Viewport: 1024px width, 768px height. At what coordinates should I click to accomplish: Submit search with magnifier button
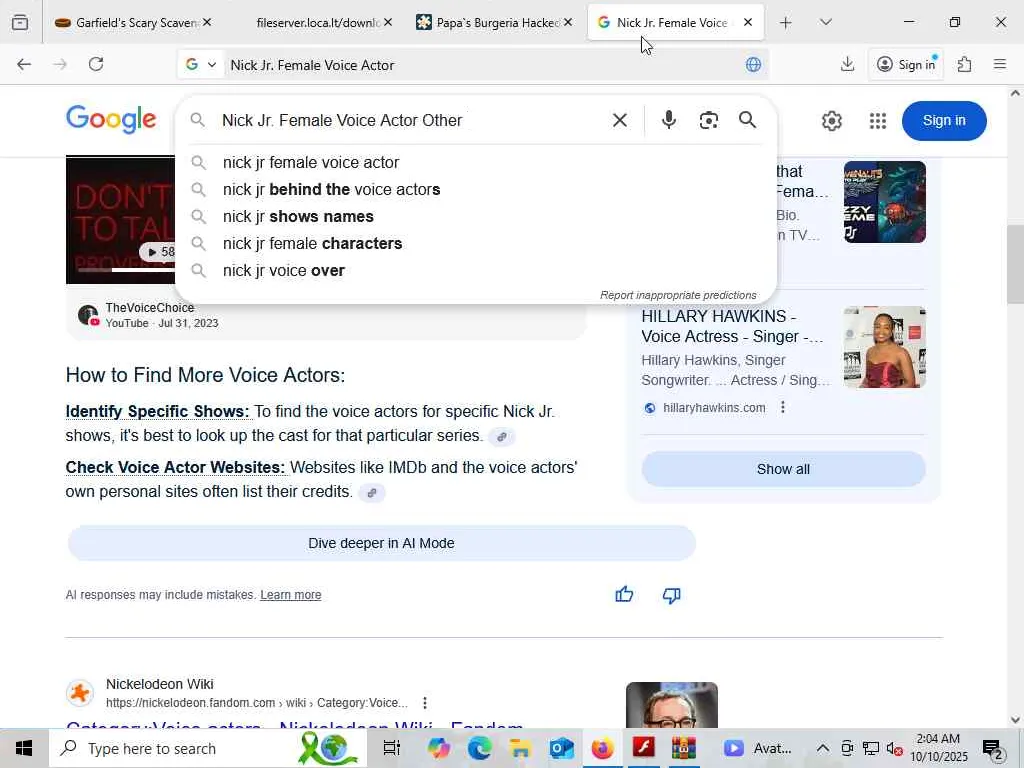click(748, 120)
